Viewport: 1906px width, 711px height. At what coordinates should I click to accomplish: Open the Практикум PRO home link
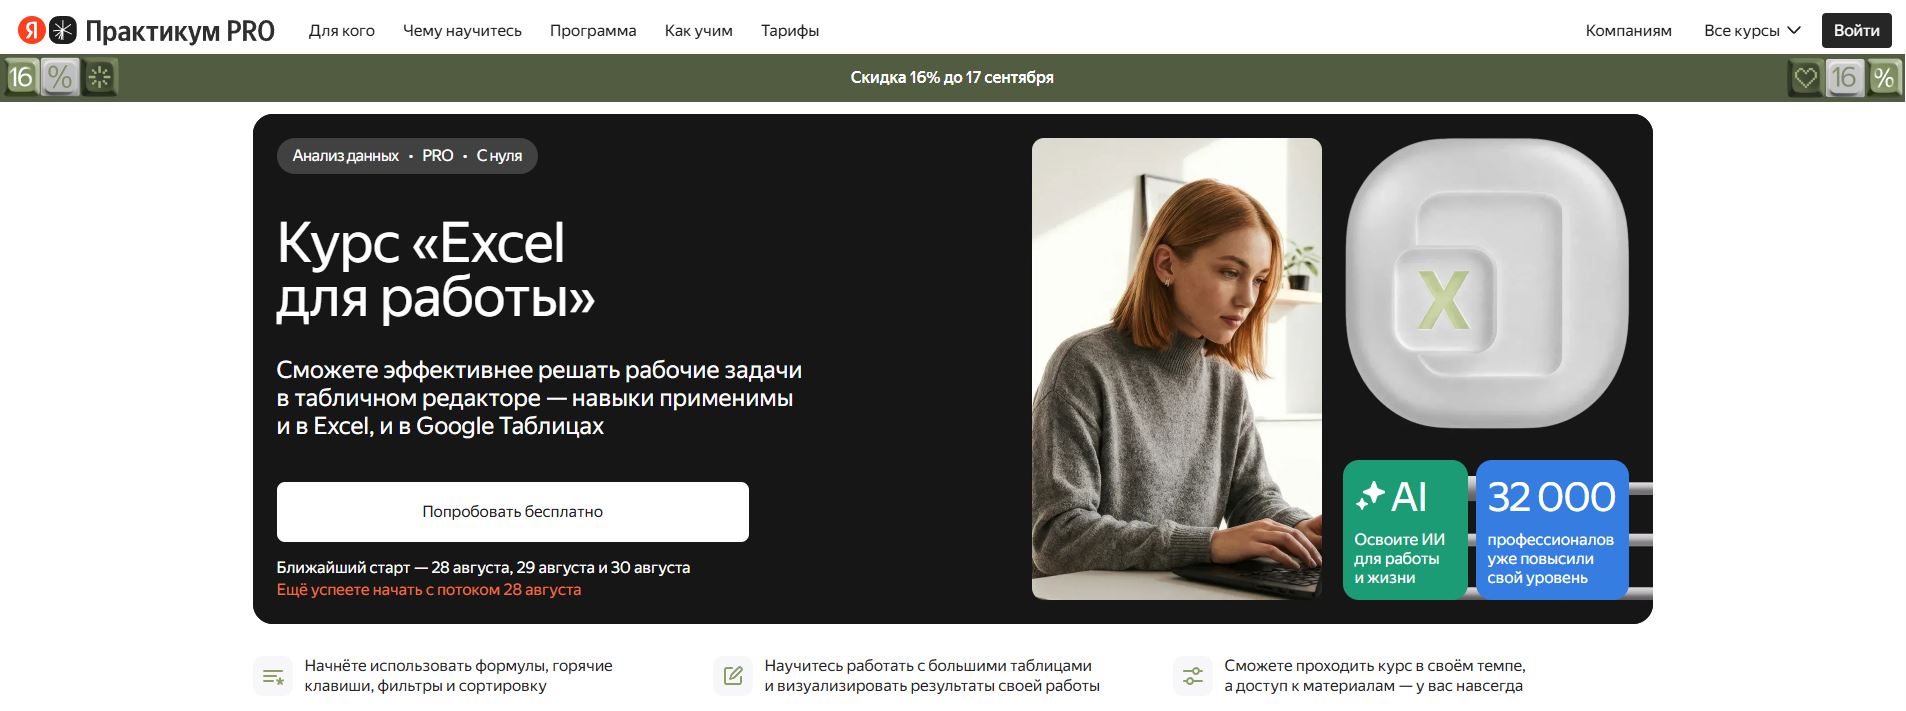click(180, 31)
